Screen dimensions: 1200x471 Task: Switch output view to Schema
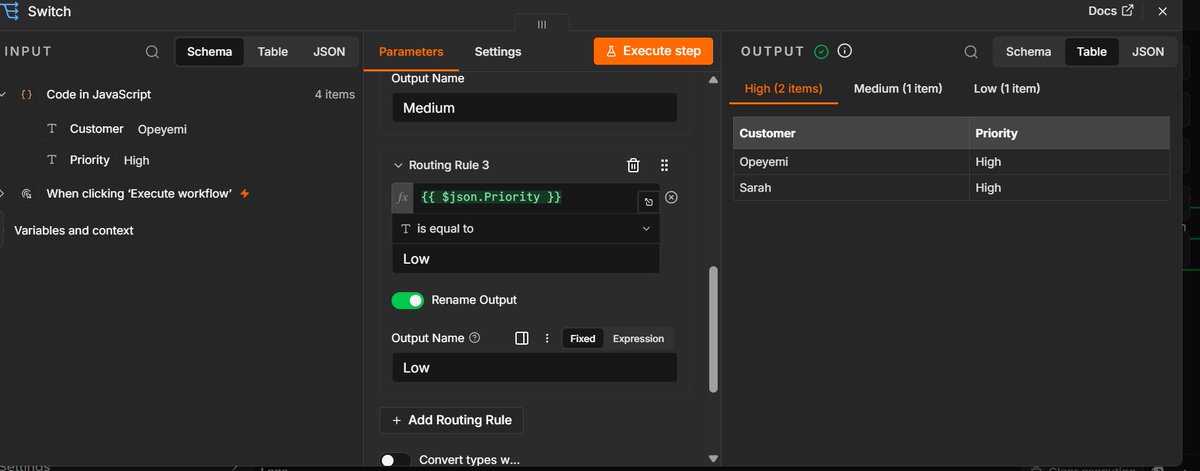tap(1028, 52)
